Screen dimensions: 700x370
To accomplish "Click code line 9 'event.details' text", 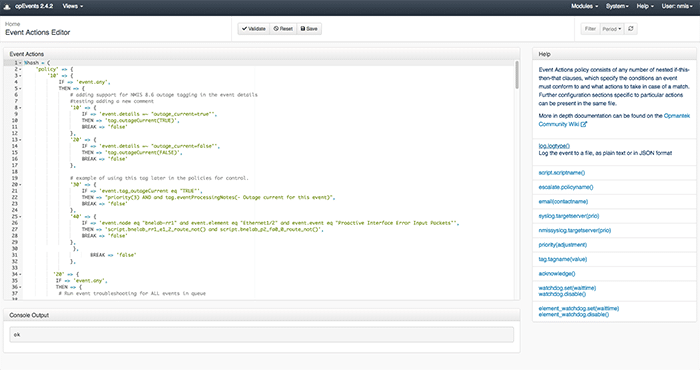I will [158, 114].
